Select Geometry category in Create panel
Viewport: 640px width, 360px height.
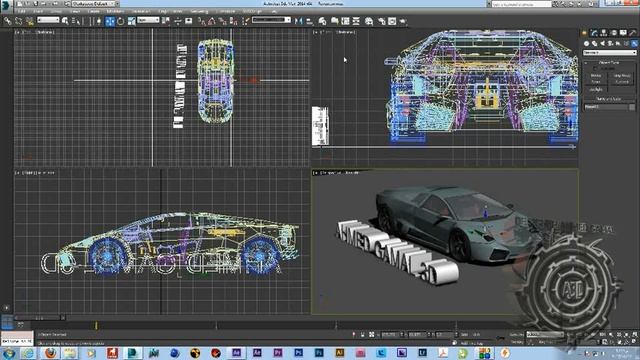click(587, 43)
